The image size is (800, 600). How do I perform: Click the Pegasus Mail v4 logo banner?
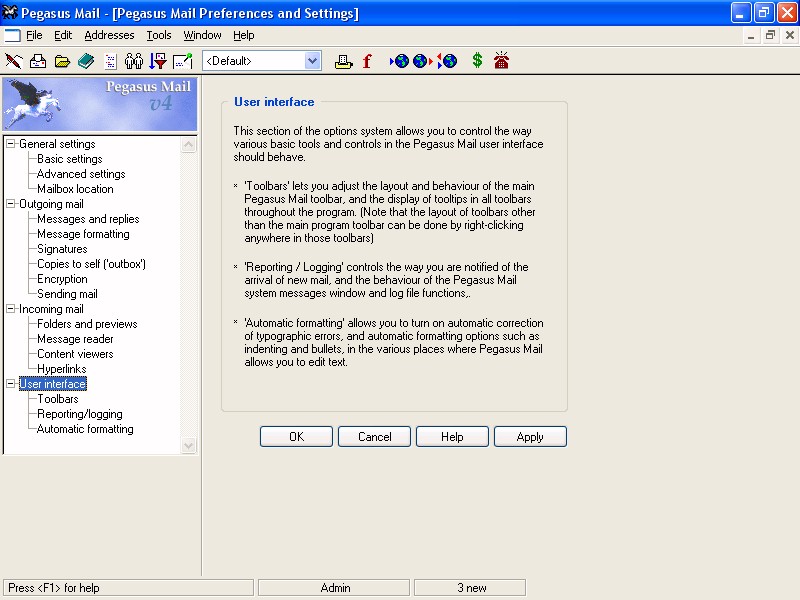(x=100, y=104)
